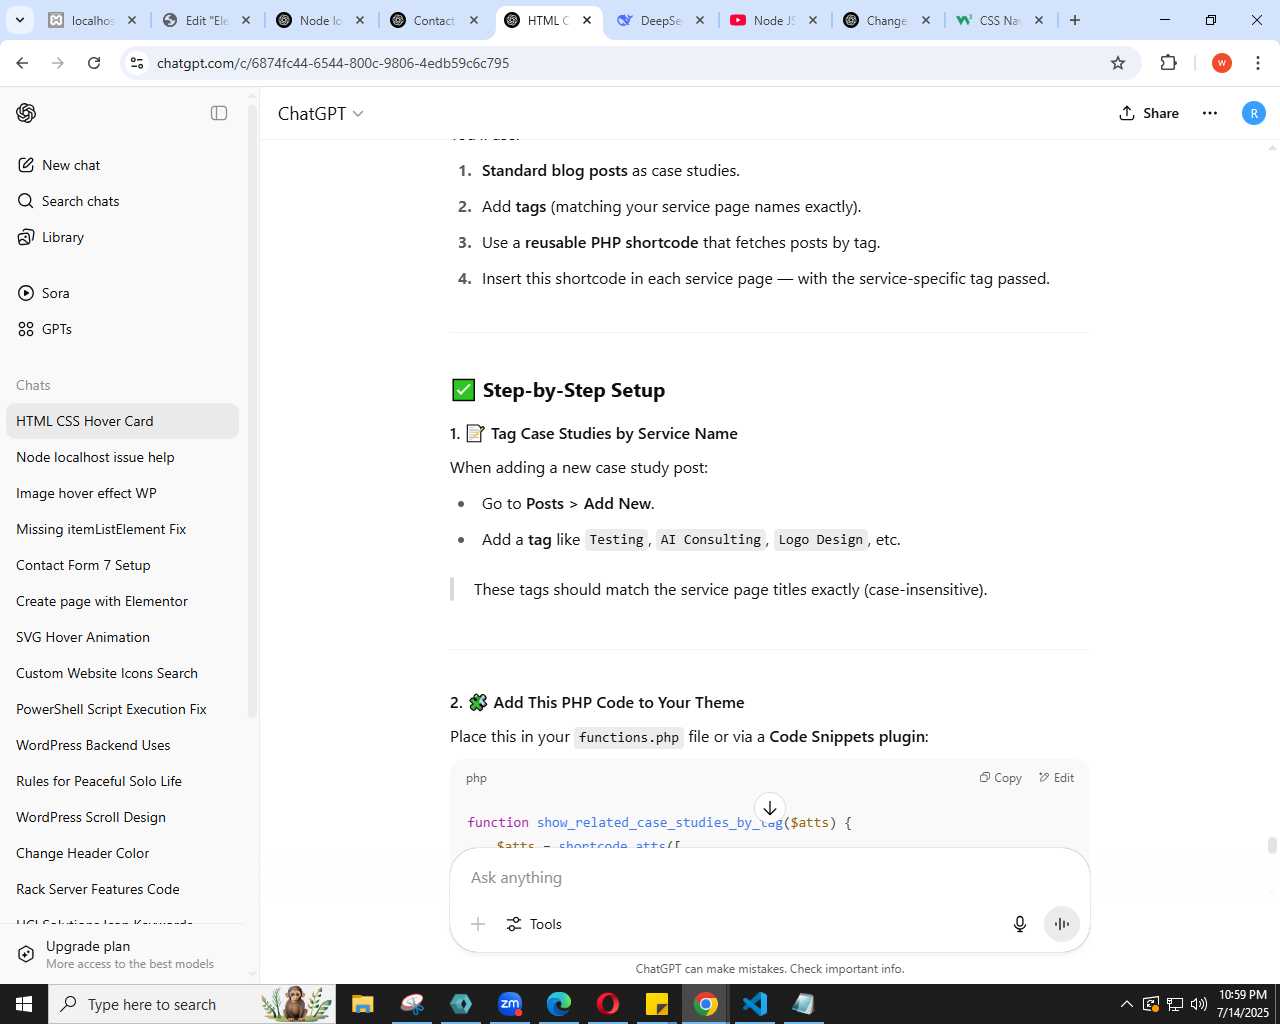Viewport: 1280px width, 1024px height.
Task: Open the Node localhost issue help chat
Action: tap(122, 457)
